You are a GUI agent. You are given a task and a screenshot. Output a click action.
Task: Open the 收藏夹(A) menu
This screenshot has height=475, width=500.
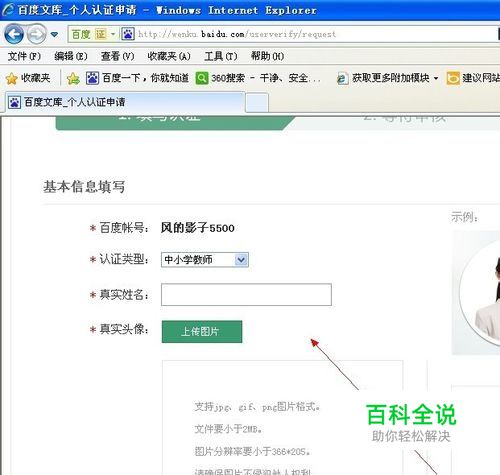[169, 56]
